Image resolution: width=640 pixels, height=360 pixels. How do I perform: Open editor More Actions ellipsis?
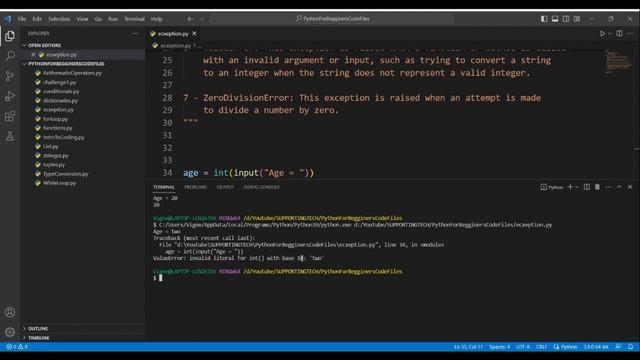point(631,33)
